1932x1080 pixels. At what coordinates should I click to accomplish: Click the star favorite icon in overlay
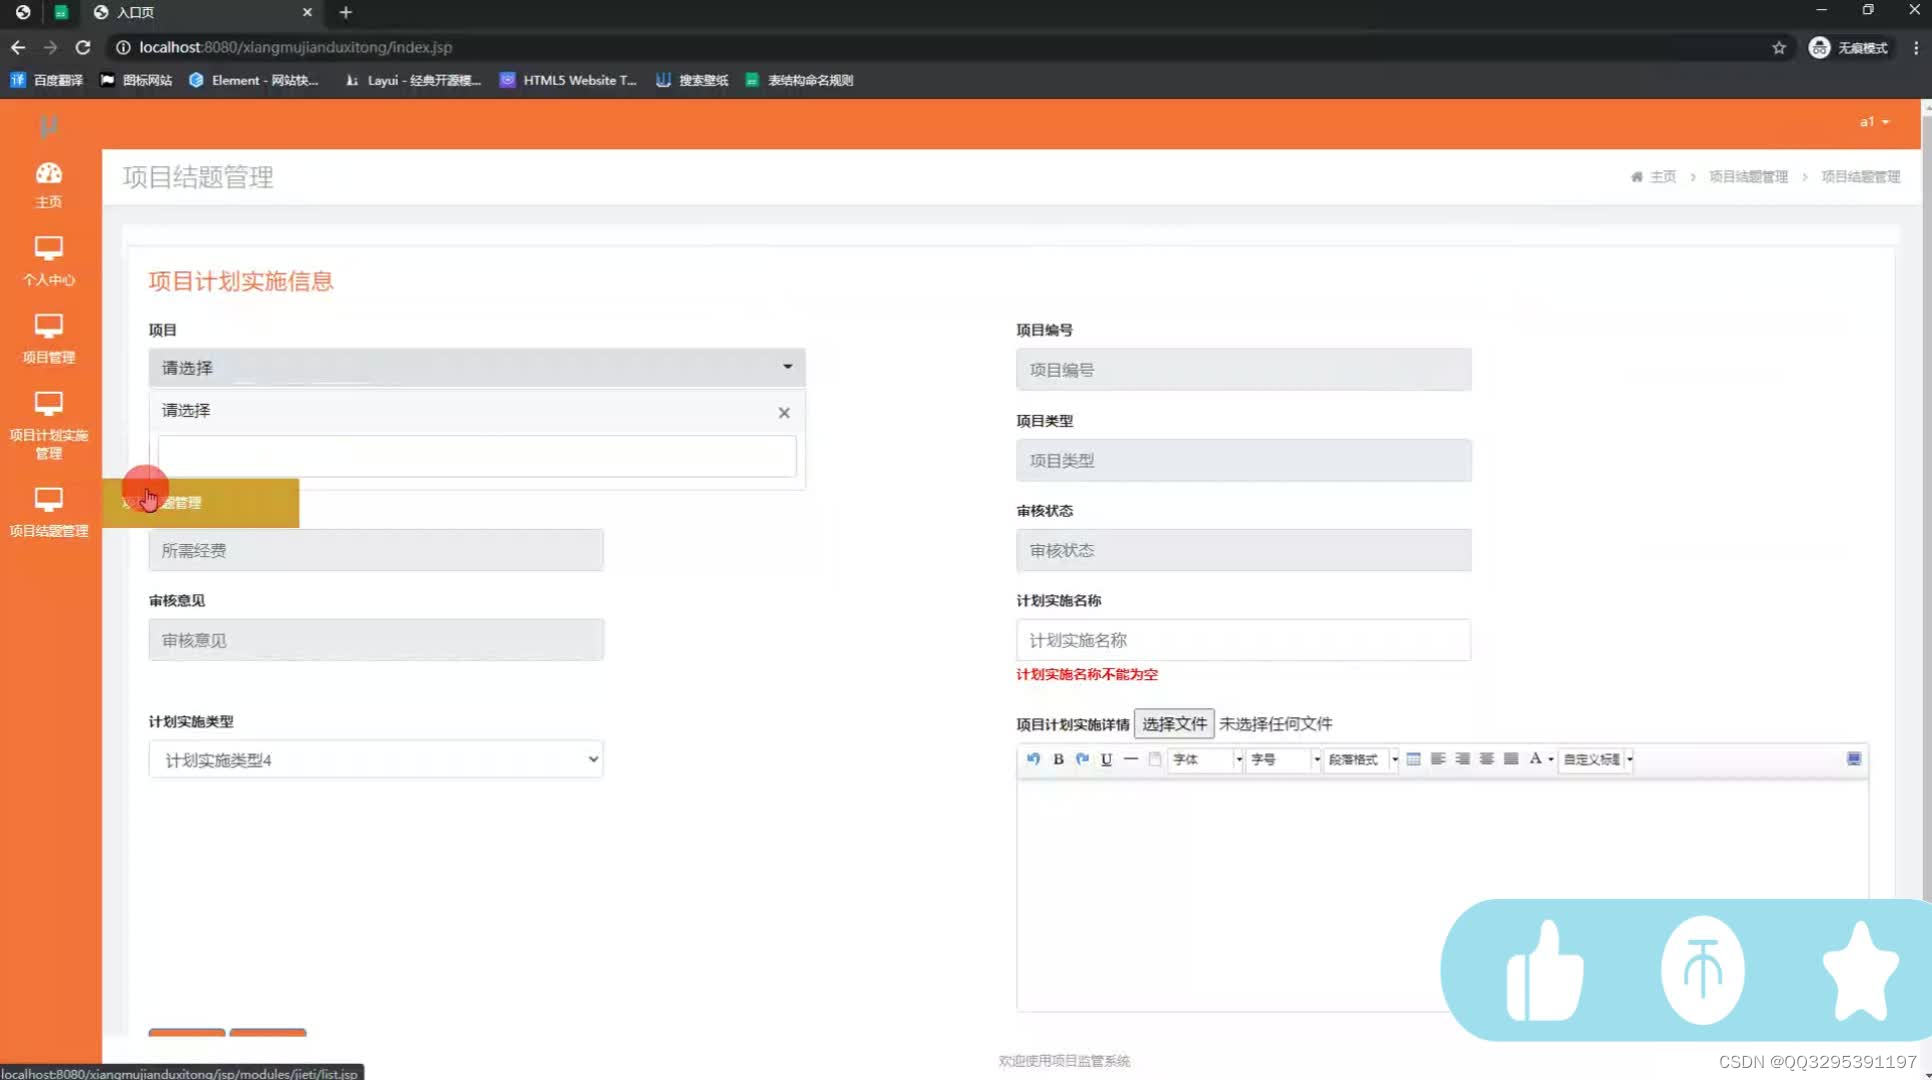(x=1861, y=972)
